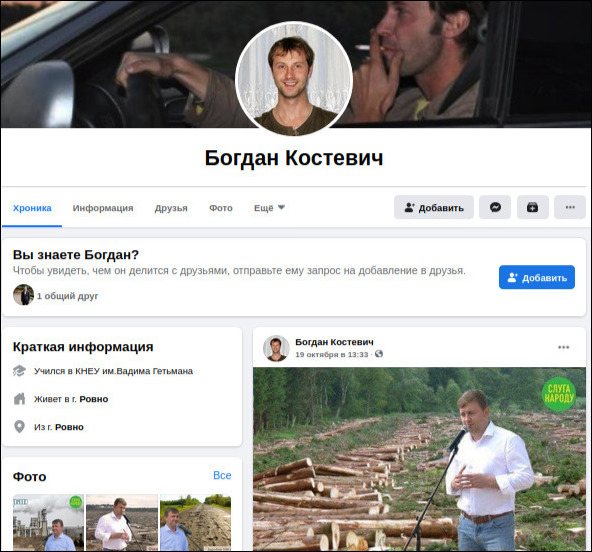Click the graduation cap education icon

click(x=19, y=371)
